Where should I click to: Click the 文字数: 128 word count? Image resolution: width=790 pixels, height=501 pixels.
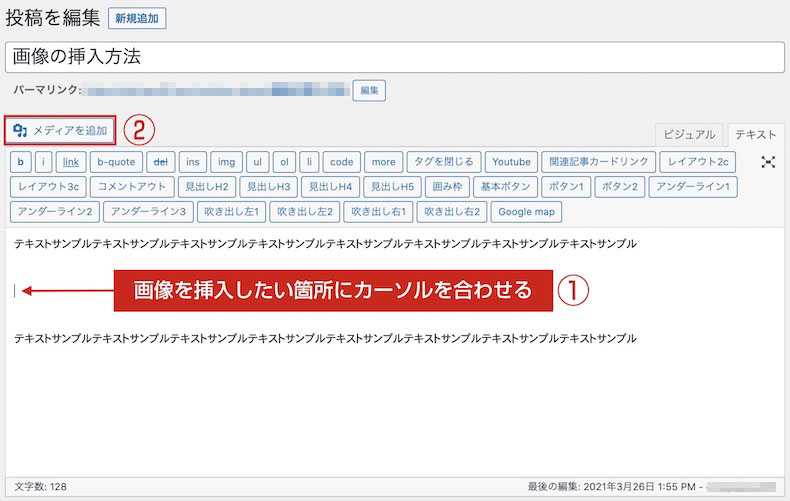point(40,487)
